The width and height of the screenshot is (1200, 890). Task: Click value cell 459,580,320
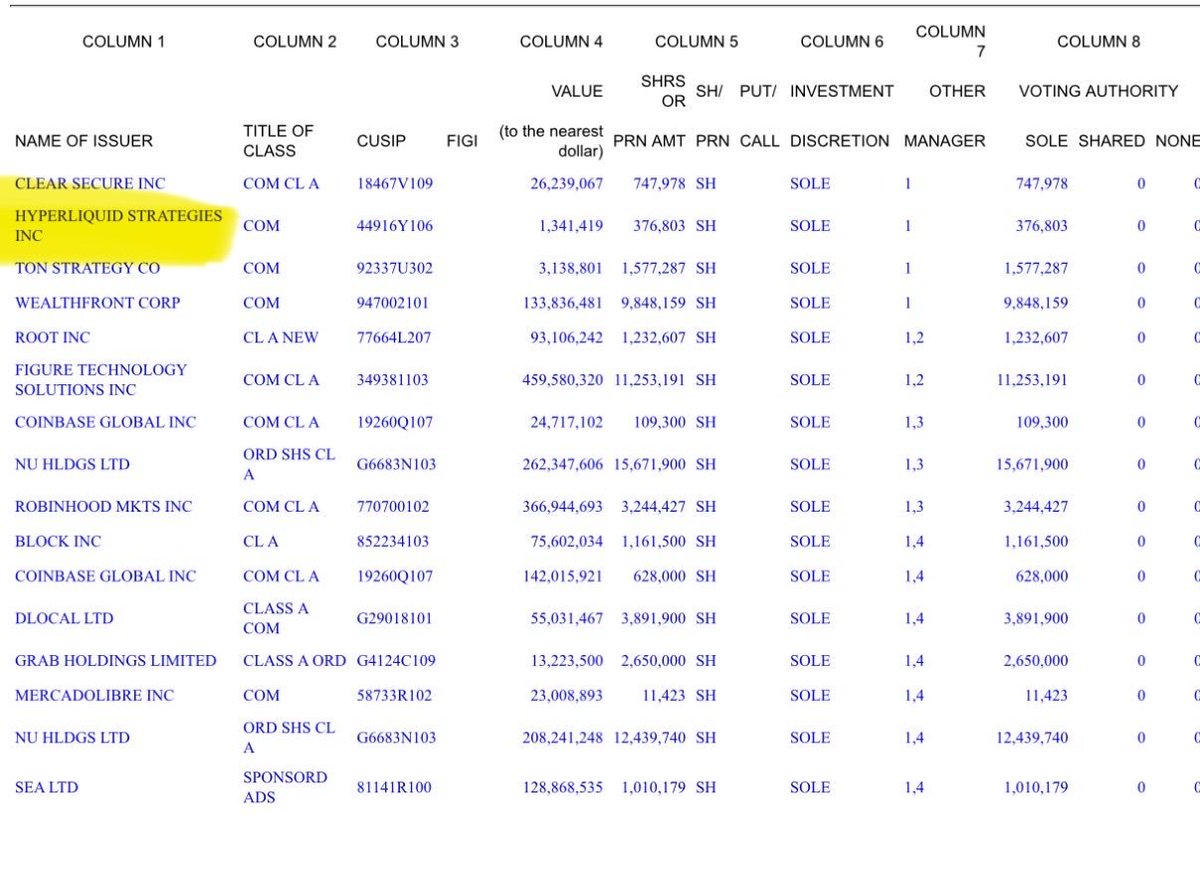[x=563, y=380]
